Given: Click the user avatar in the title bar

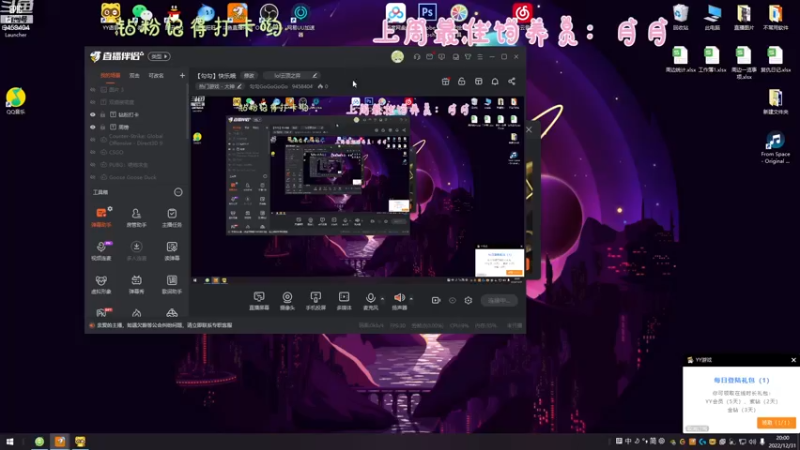Looking at the screenshot, I should tap(397, 57).
